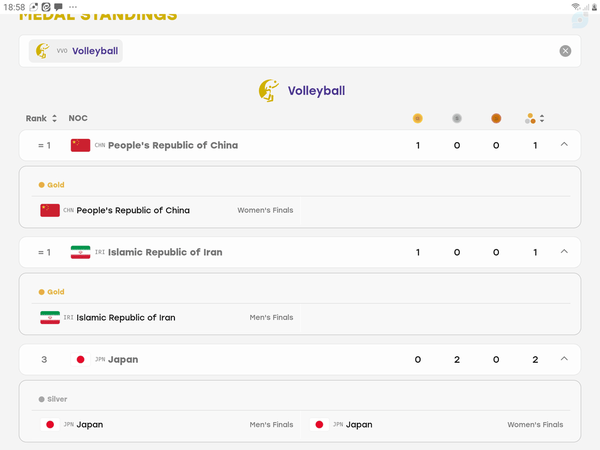600x450 pixels.
Task: Click Japan name in Women's Finals silver entry
Action: tap(359, 424)
